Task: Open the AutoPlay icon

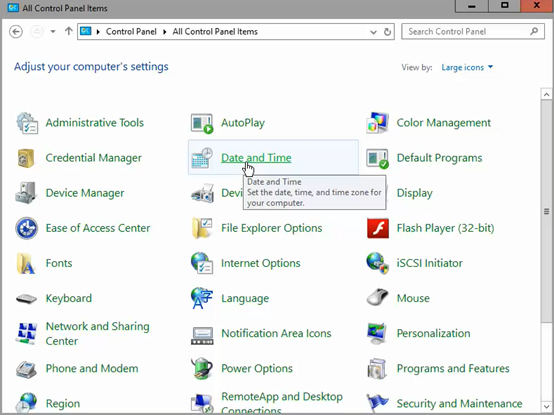Action: click(x=202, y=123)
